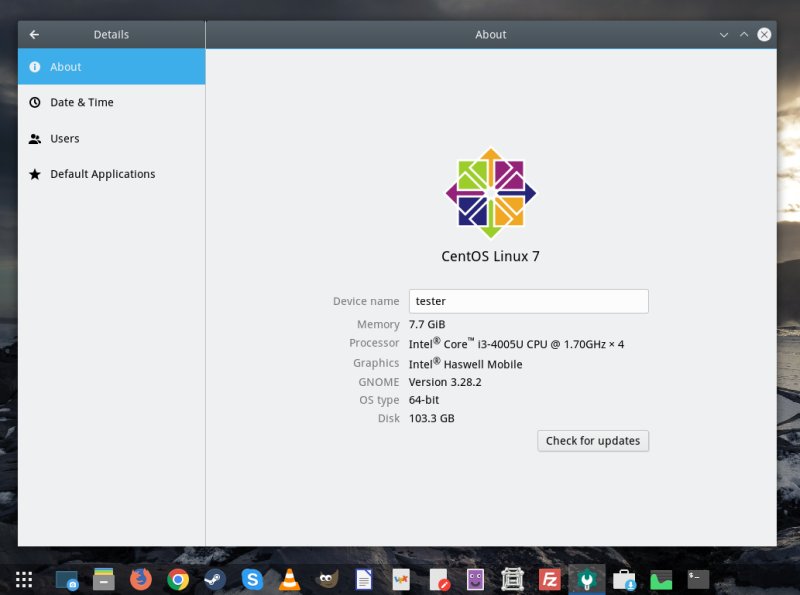Minimize the About window with down chevron
This screenshot has height=595, width=800.
[723, 35]
